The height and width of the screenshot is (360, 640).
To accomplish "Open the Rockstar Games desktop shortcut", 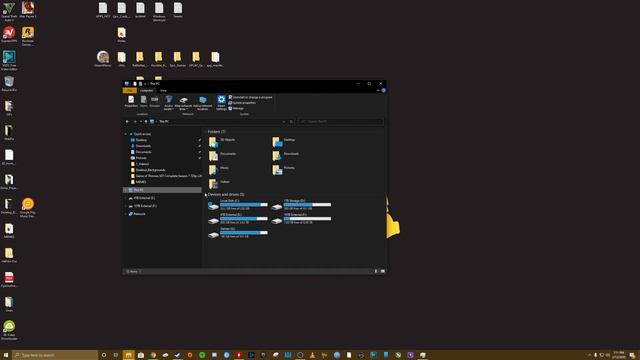I will [x=28, y=36].
